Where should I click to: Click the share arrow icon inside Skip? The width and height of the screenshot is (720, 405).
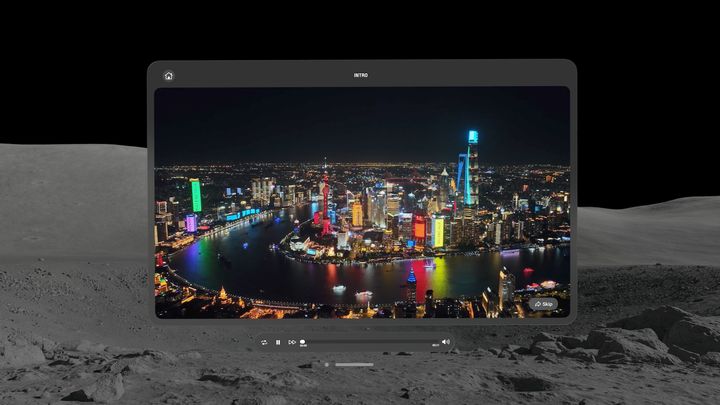pyautogui.click(x=538, y=304)
